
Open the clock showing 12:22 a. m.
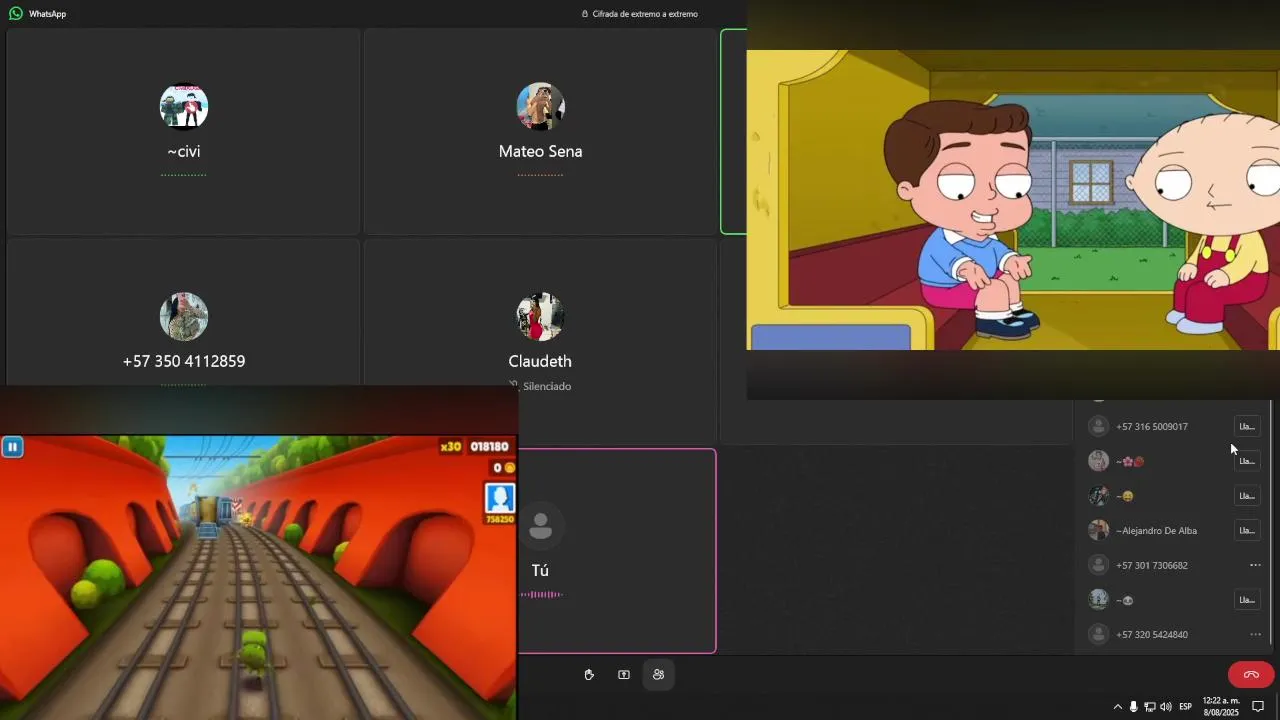pos(1220,706)
